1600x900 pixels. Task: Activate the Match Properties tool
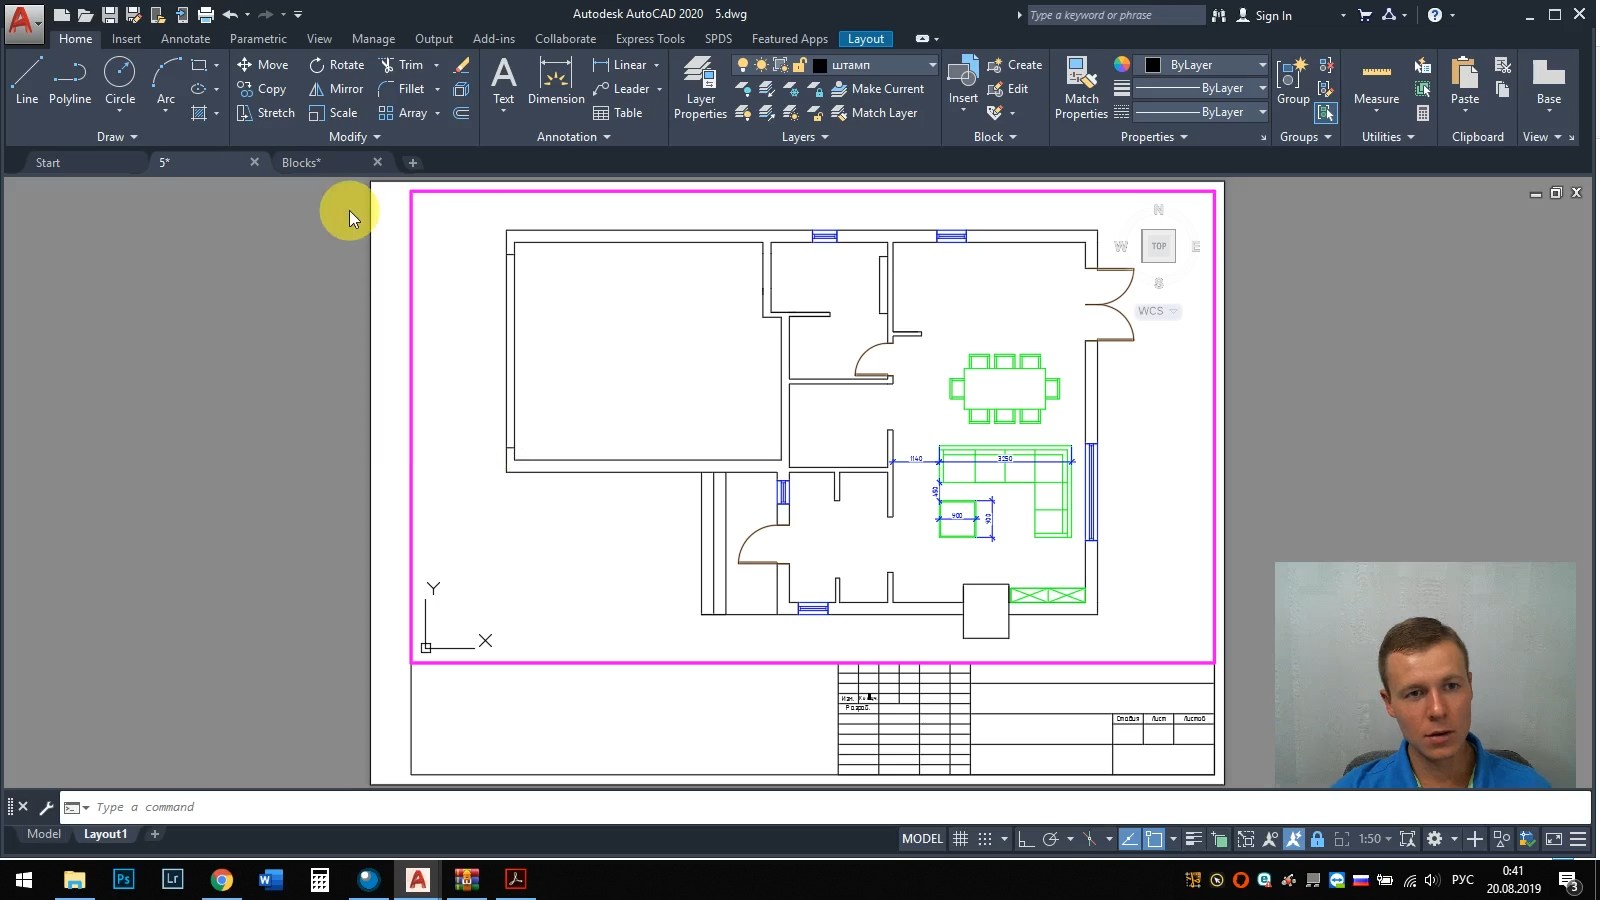coord(1081,88)
